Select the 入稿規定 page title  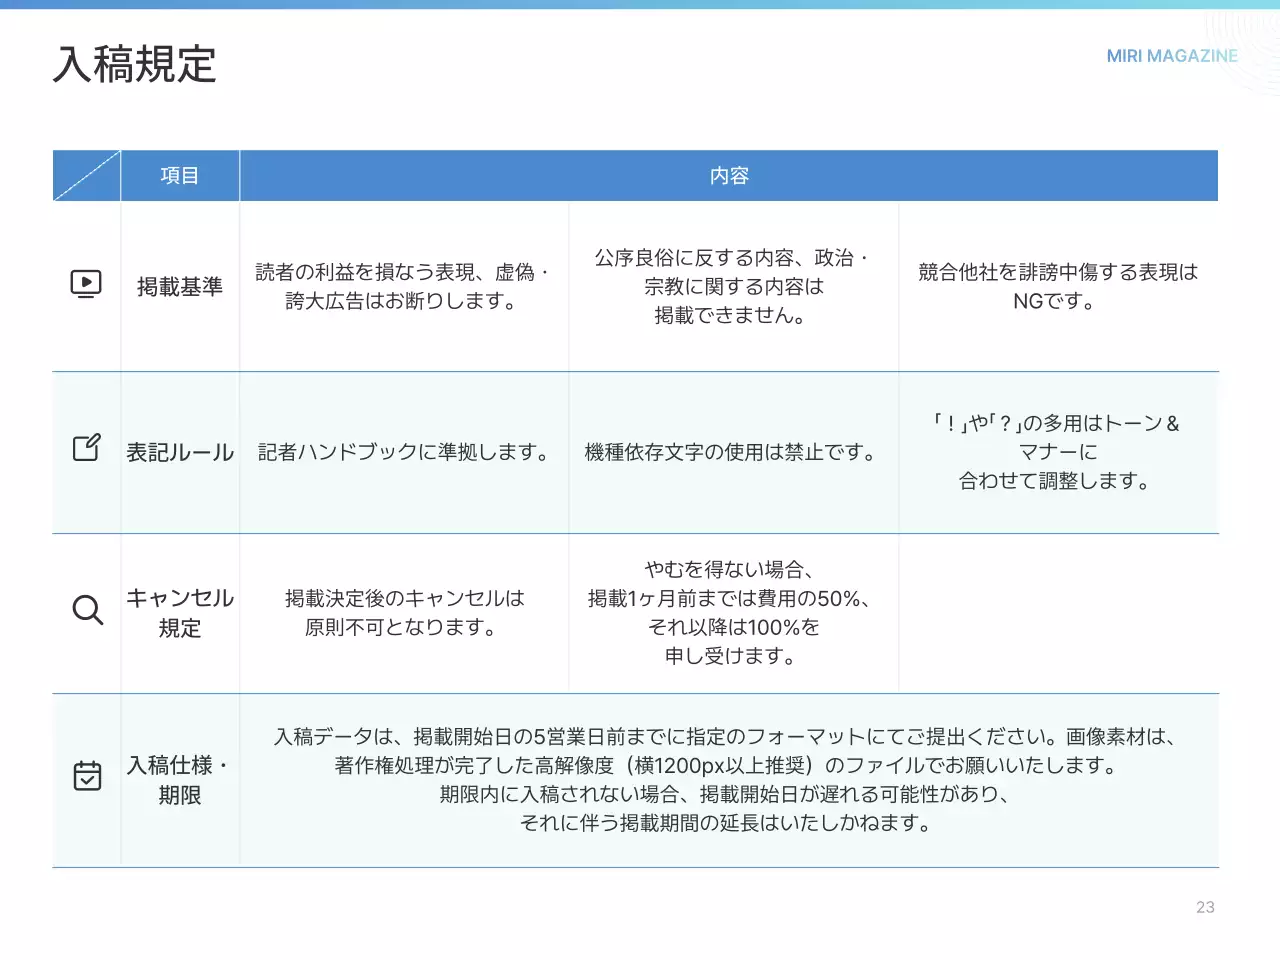click(134, 67)
